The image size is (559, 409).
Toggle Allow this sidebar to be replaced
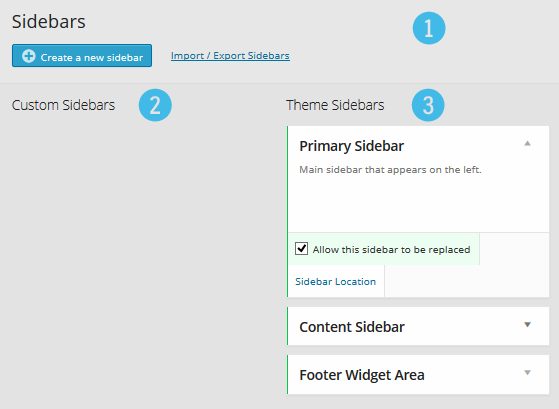(x=301, y=248)
